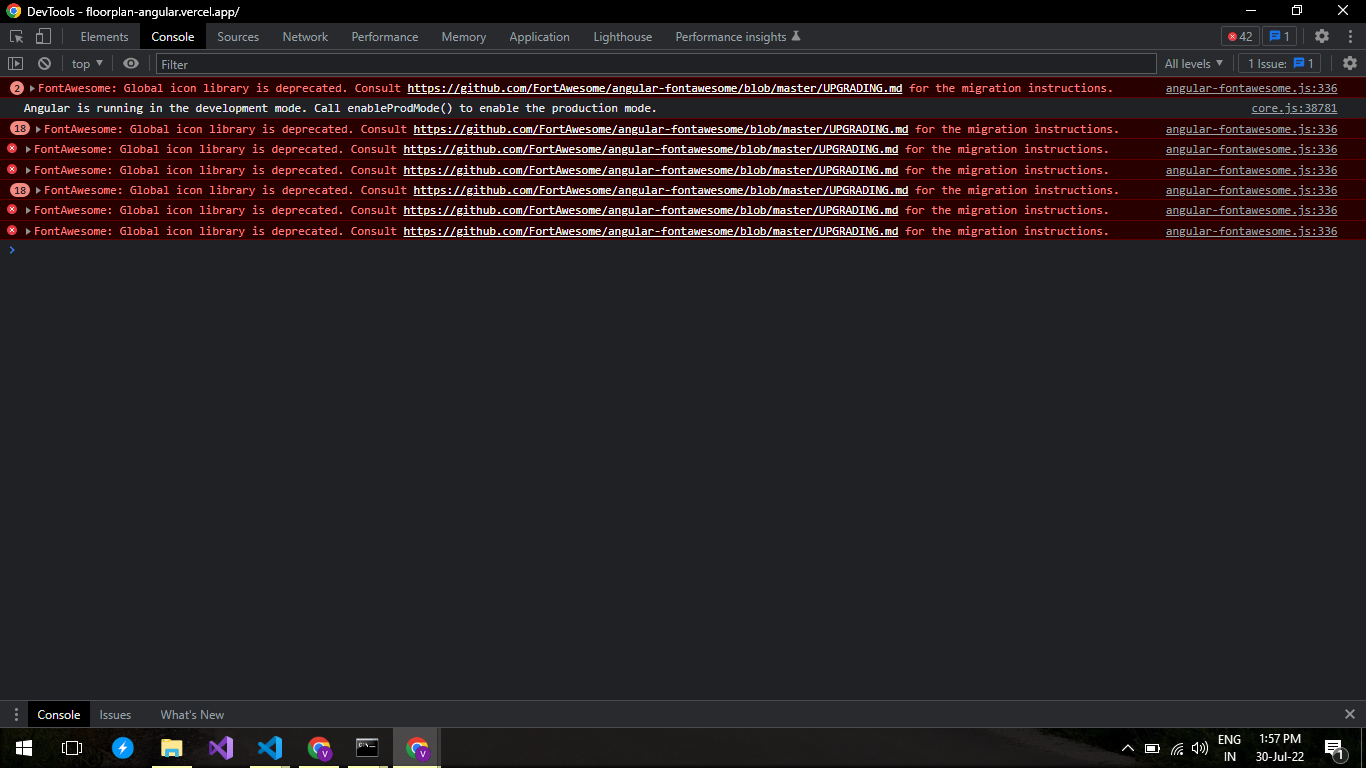Select the Console tab in main panel bar
This screenshot has height=768, width=1366.
pos(173,37)
